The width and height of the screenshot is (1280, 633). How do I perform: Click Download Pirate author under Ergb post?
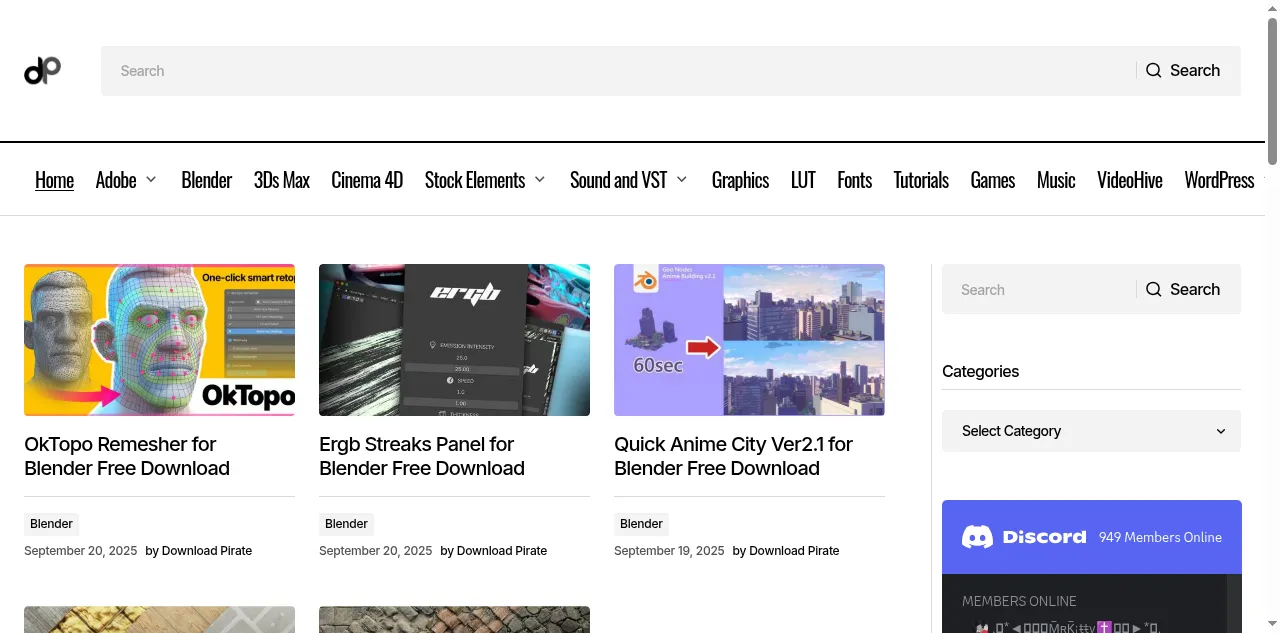coord(502,551)
